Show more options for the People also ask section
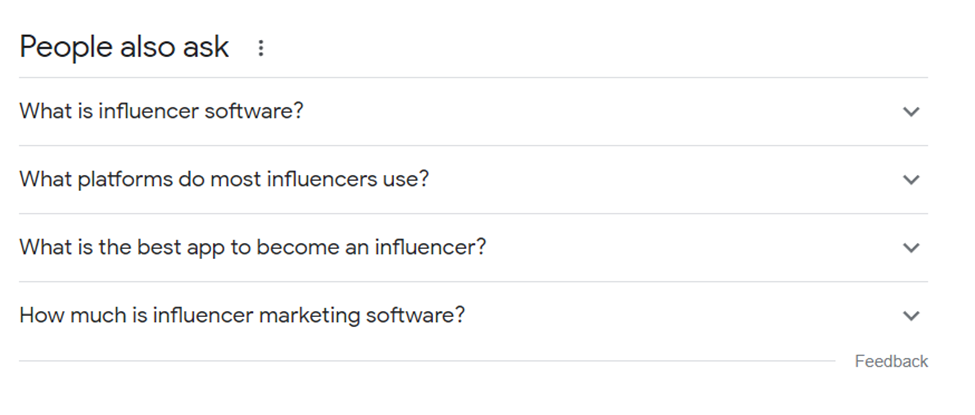The width and height of the screenshot is (975, 415). click(x=261, y=48)
